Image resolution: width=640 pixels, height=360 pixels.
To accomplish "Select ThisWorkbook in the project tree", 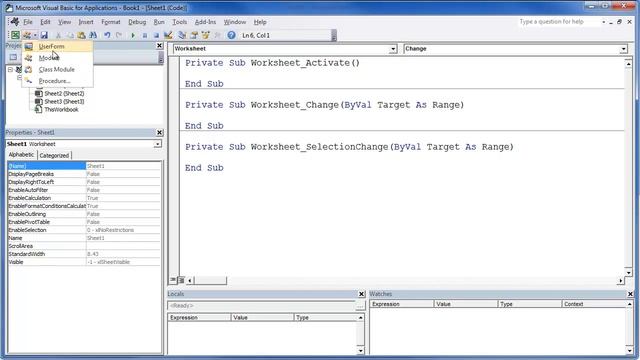I will 61,109.
